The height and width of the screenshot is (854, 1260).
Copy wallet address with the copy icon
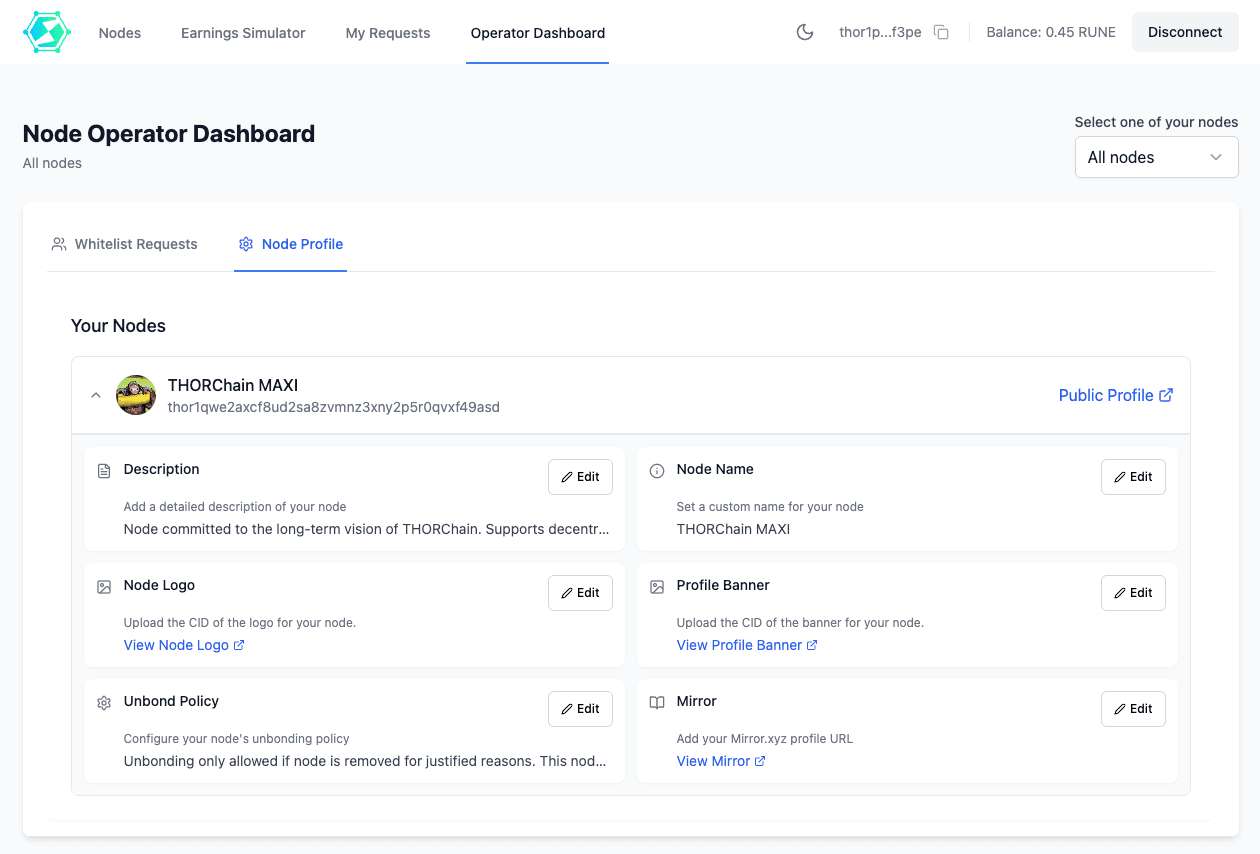point(941,32)
